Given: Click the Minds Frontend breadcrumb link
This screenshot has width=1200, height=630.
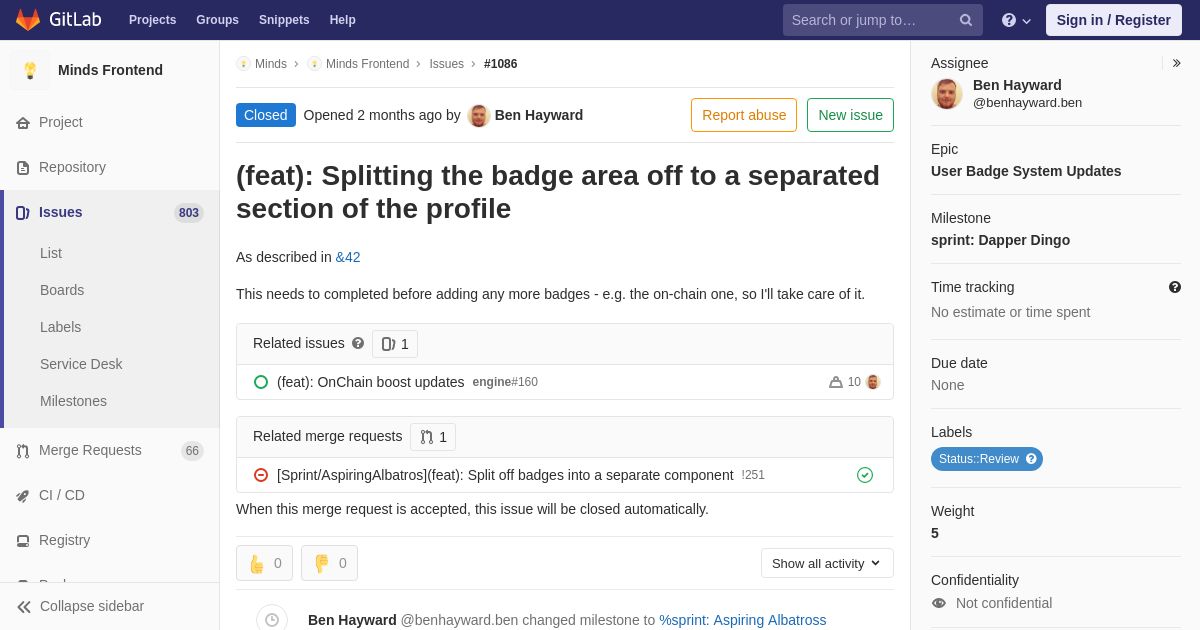Looking at the screenshot, I should click(367, 64).
